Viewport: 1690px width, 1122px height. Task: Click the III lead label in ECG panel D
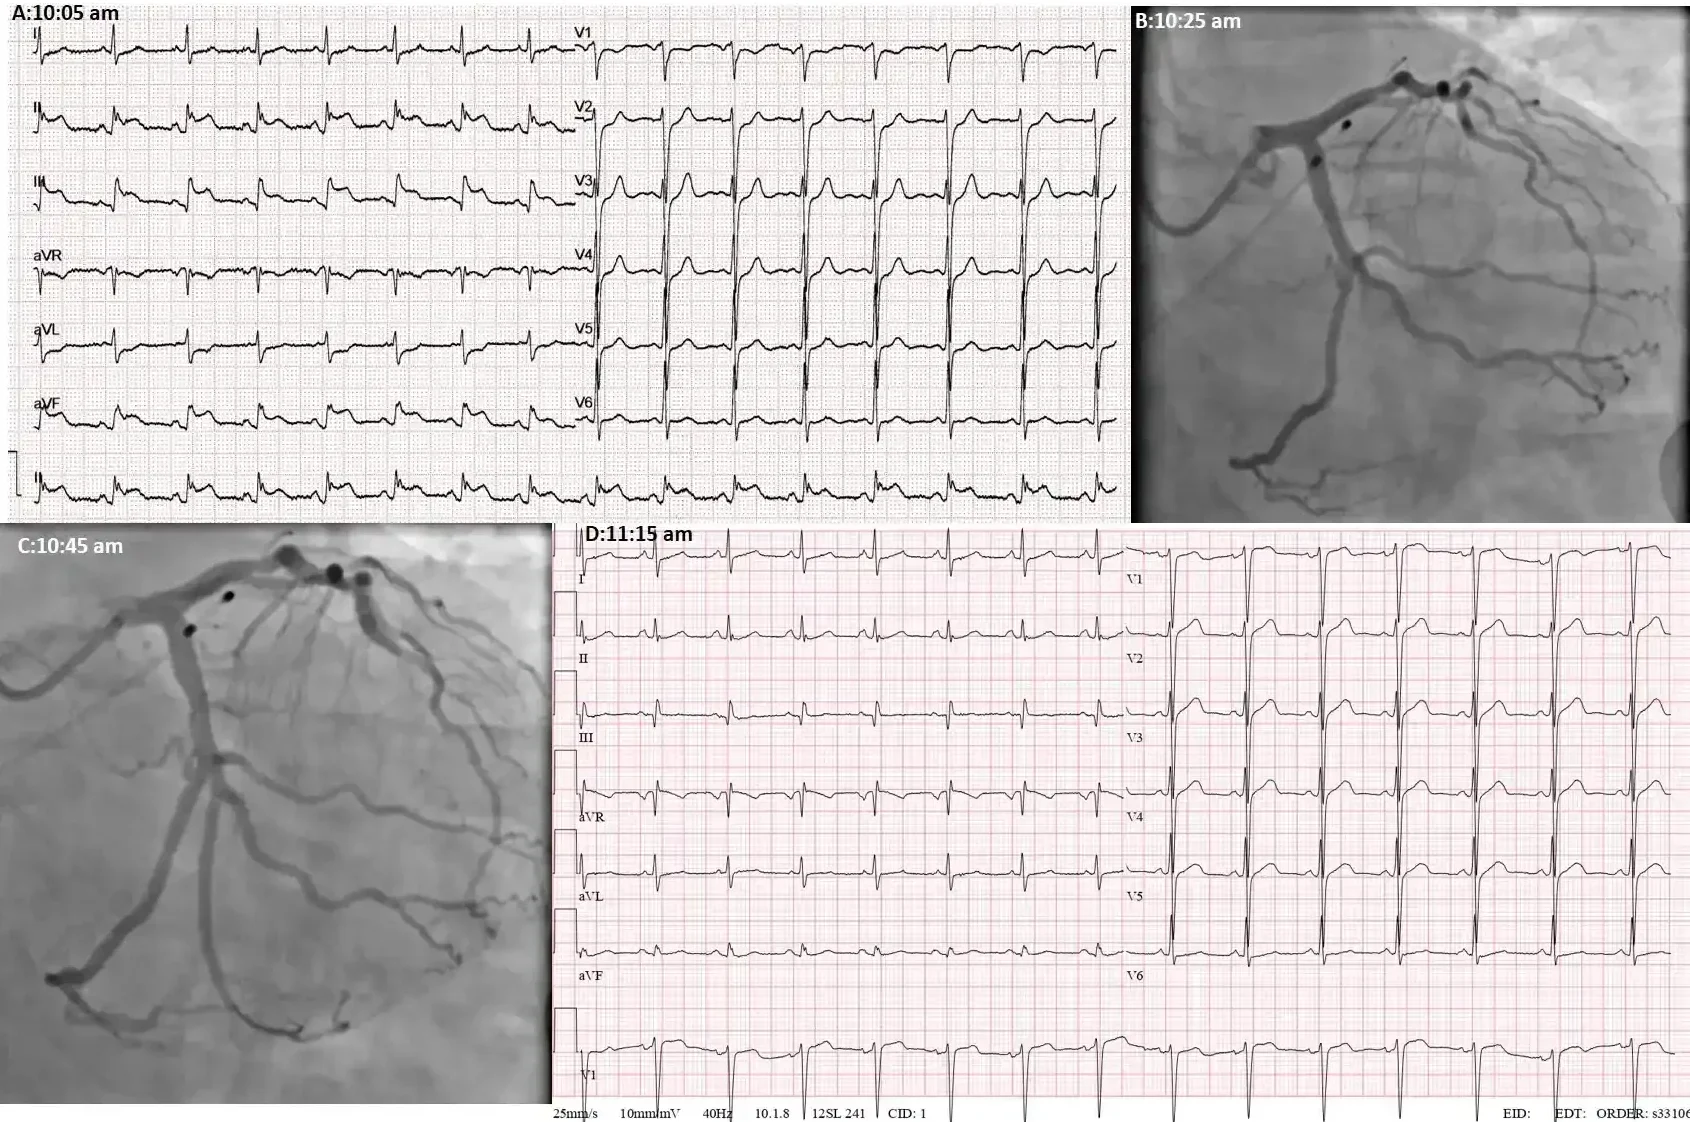coord(586,738)
